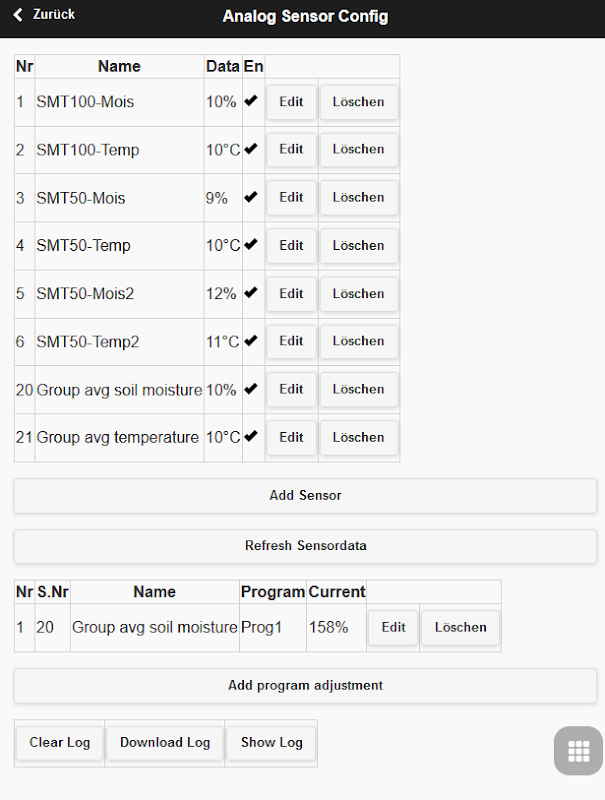Open the grid menu button at the corner
The height and width of the screenshot is (800, 605).
click(578, 751)
